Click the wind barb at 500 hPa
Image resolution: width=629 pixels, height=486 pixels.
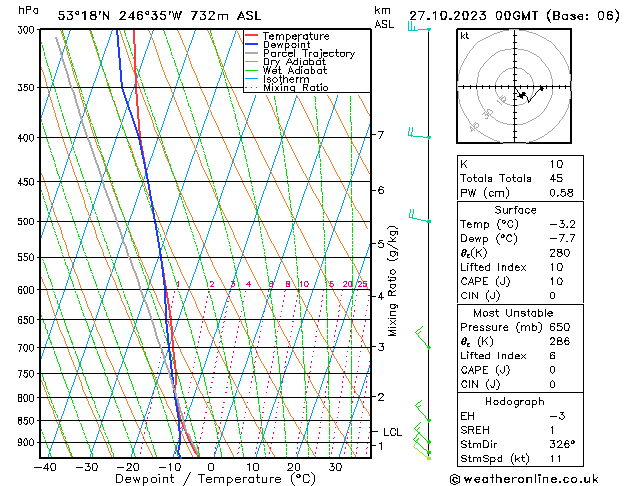coord(420,216)
